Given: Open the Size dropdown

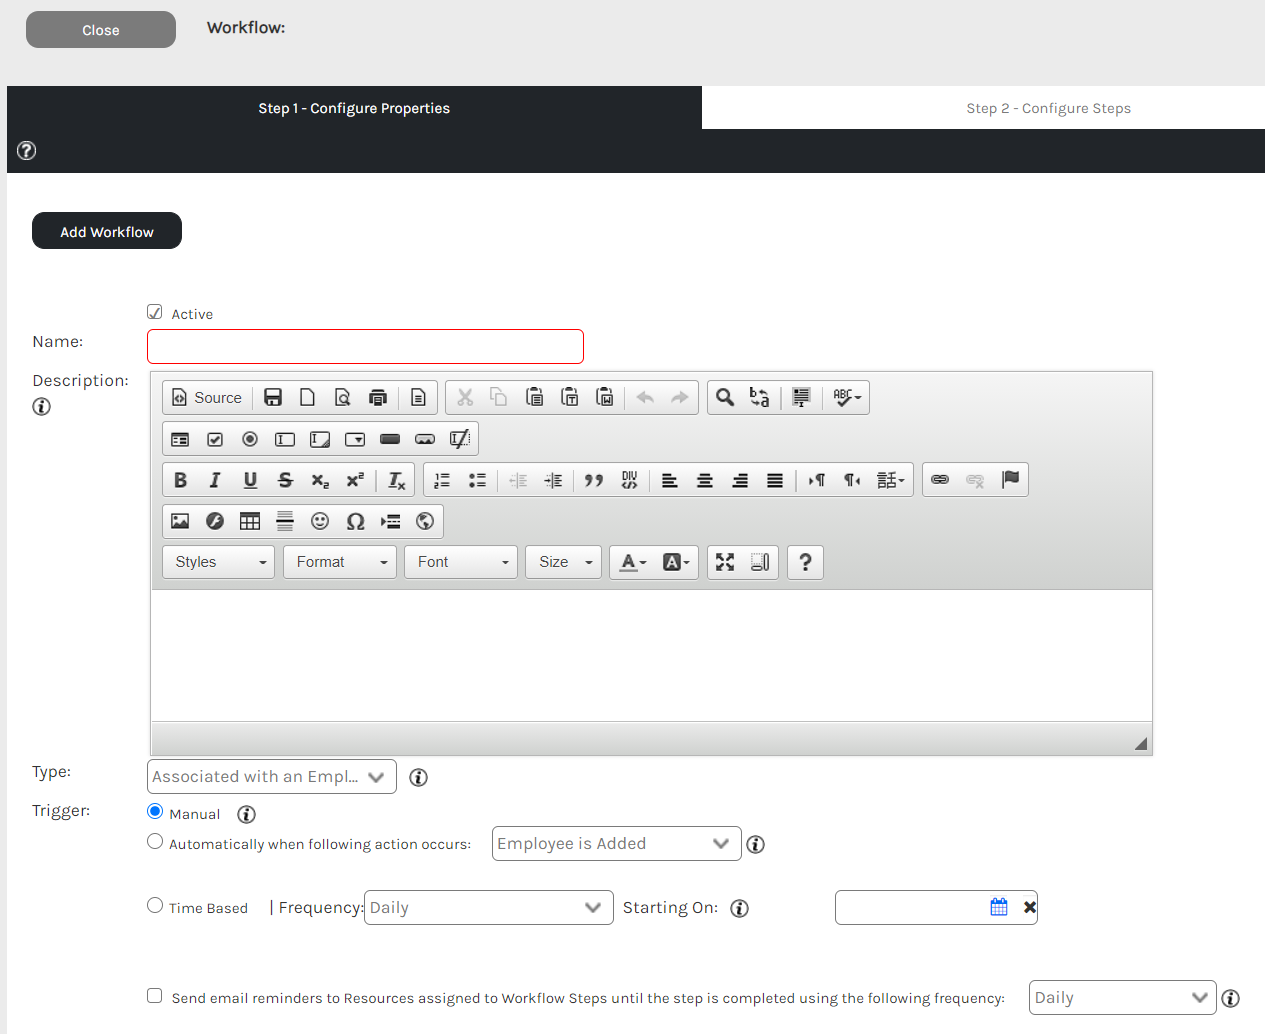Looking at the screenshot, I should coord(564,562).
